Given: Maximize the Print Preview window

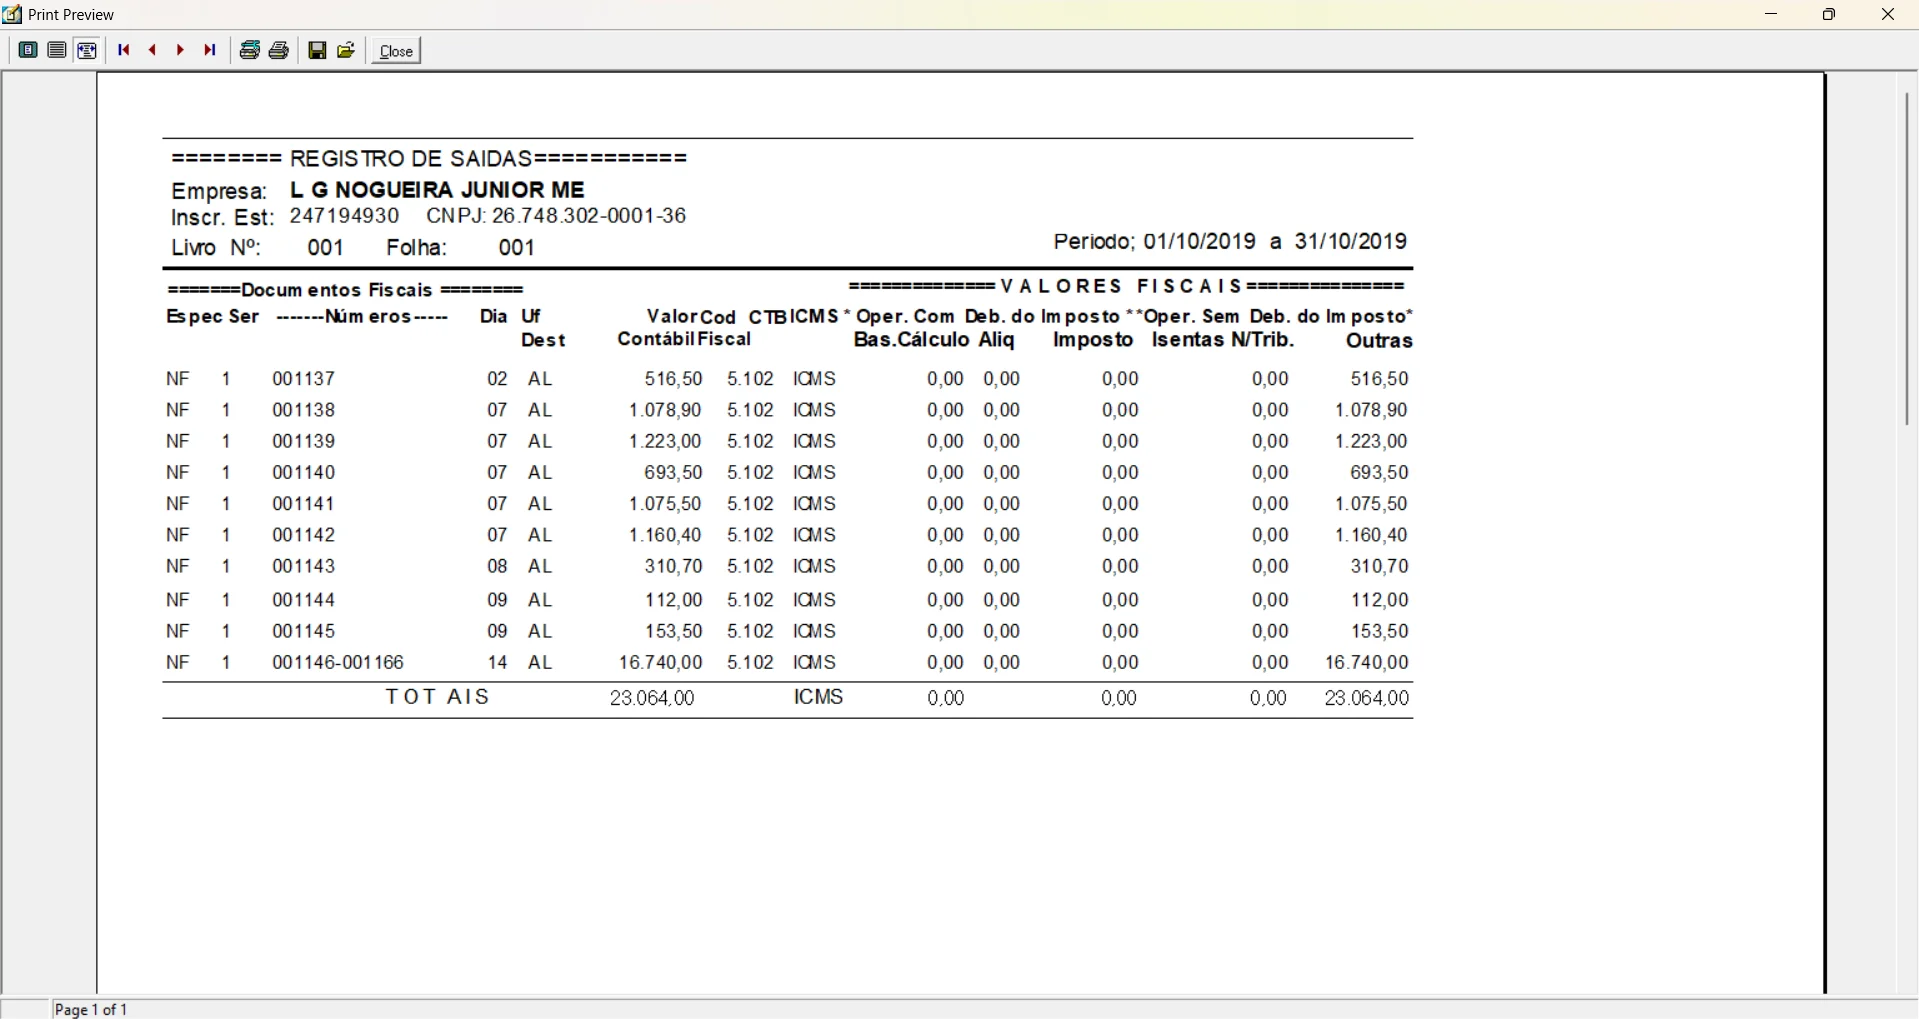Looking at the screenshot, I should click(1830, 15).
